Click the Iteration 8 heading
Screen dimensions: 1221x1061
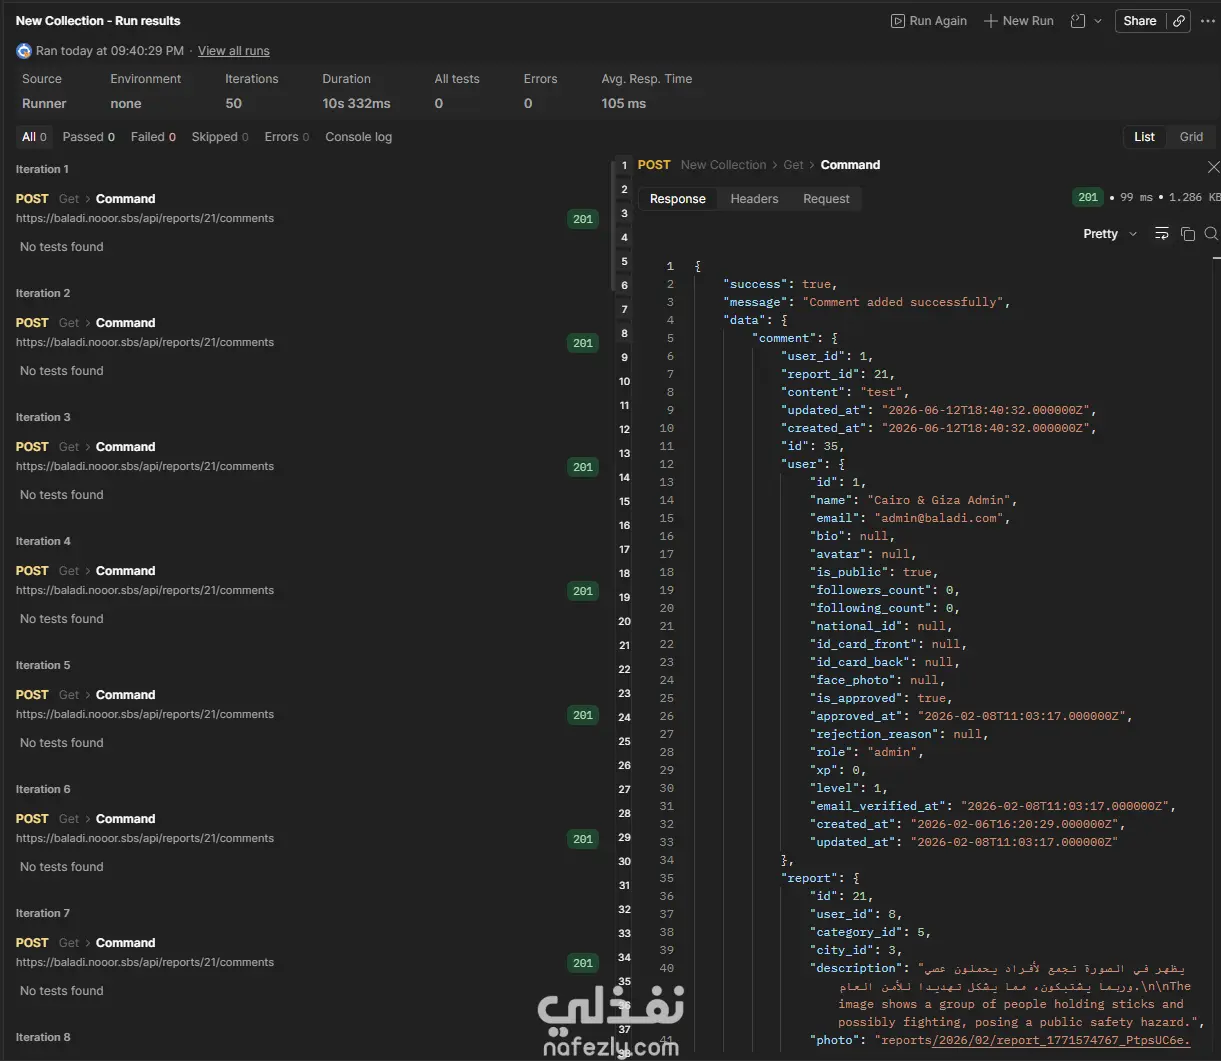click(x=43, y=1038)
